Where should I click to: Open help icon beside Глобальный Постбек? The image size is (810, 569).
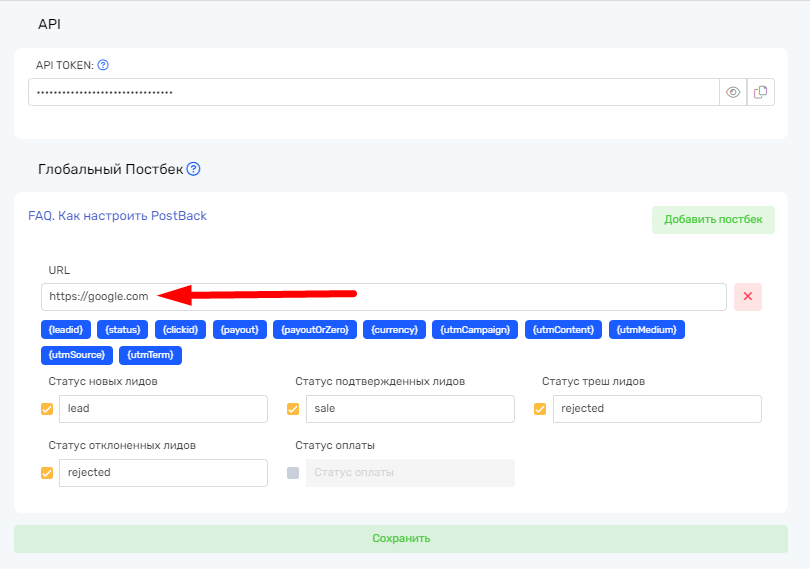[194, 169]
